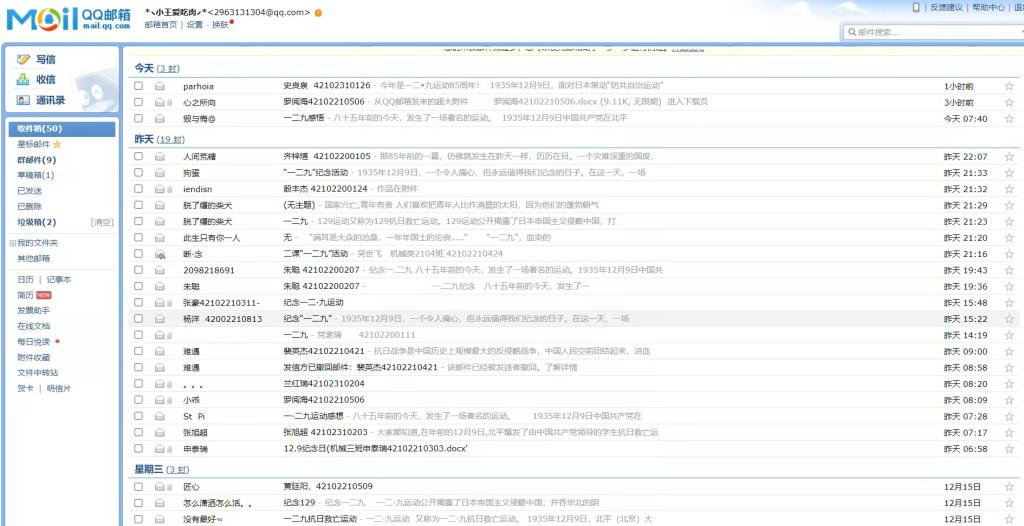1024x526 pixels.
Task: Click the 收信 receive mail icon
Action: (x=24, y=80)
